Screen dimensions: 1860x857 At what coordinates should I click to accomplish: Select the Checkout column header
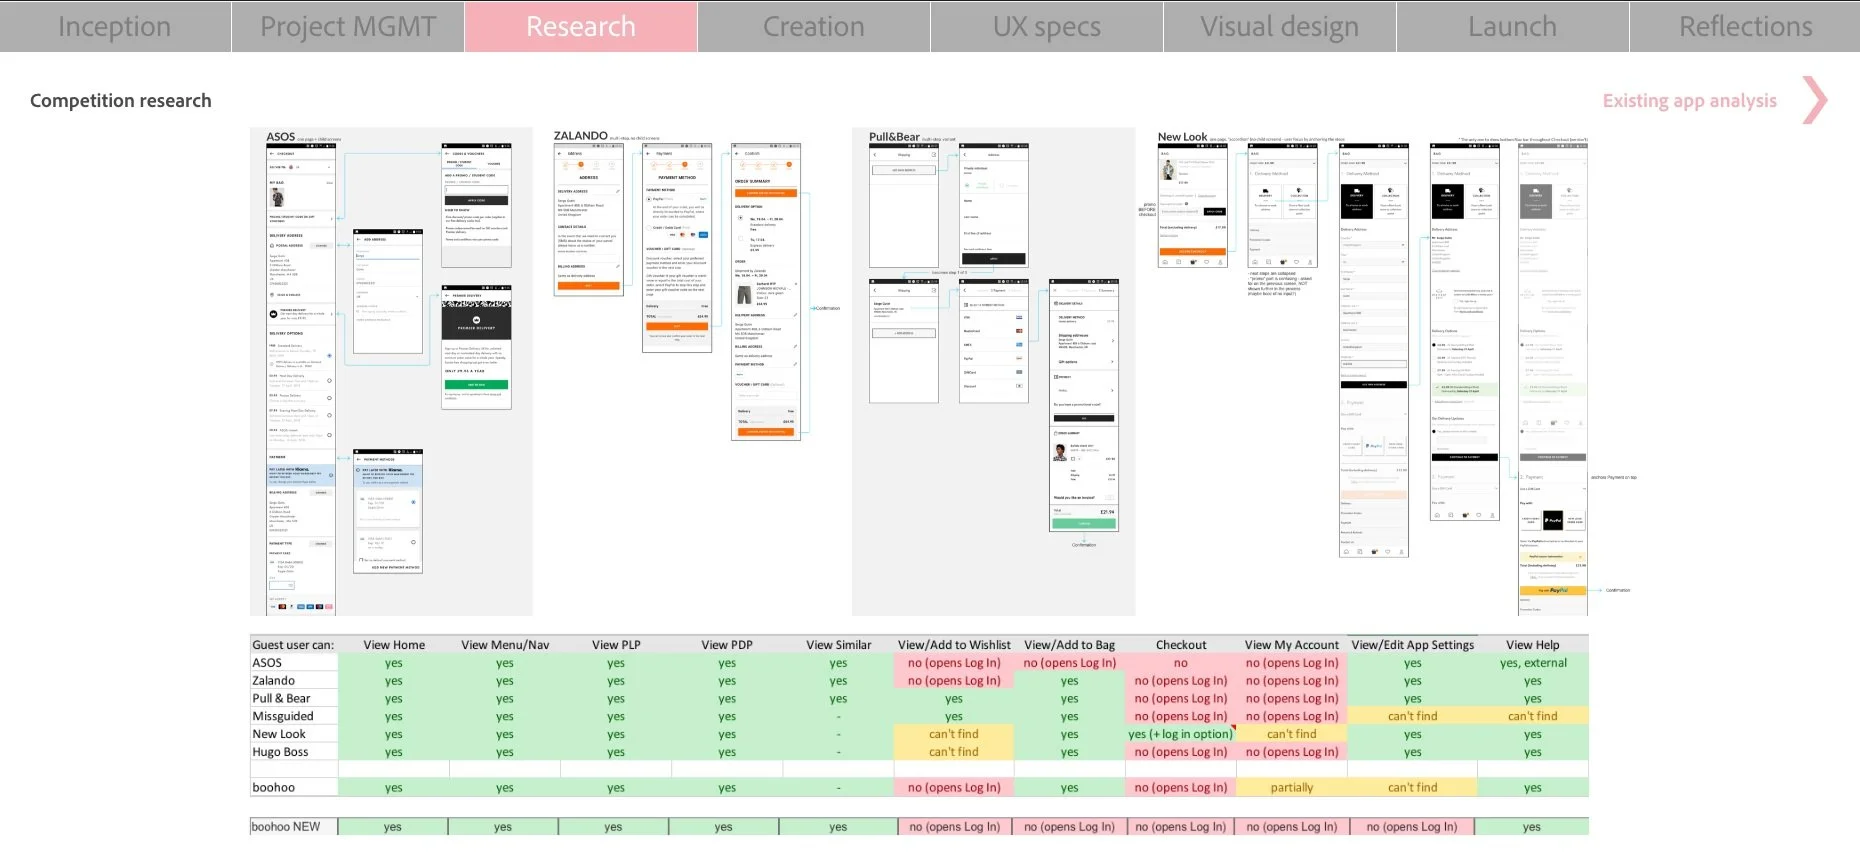[1181, 645]
